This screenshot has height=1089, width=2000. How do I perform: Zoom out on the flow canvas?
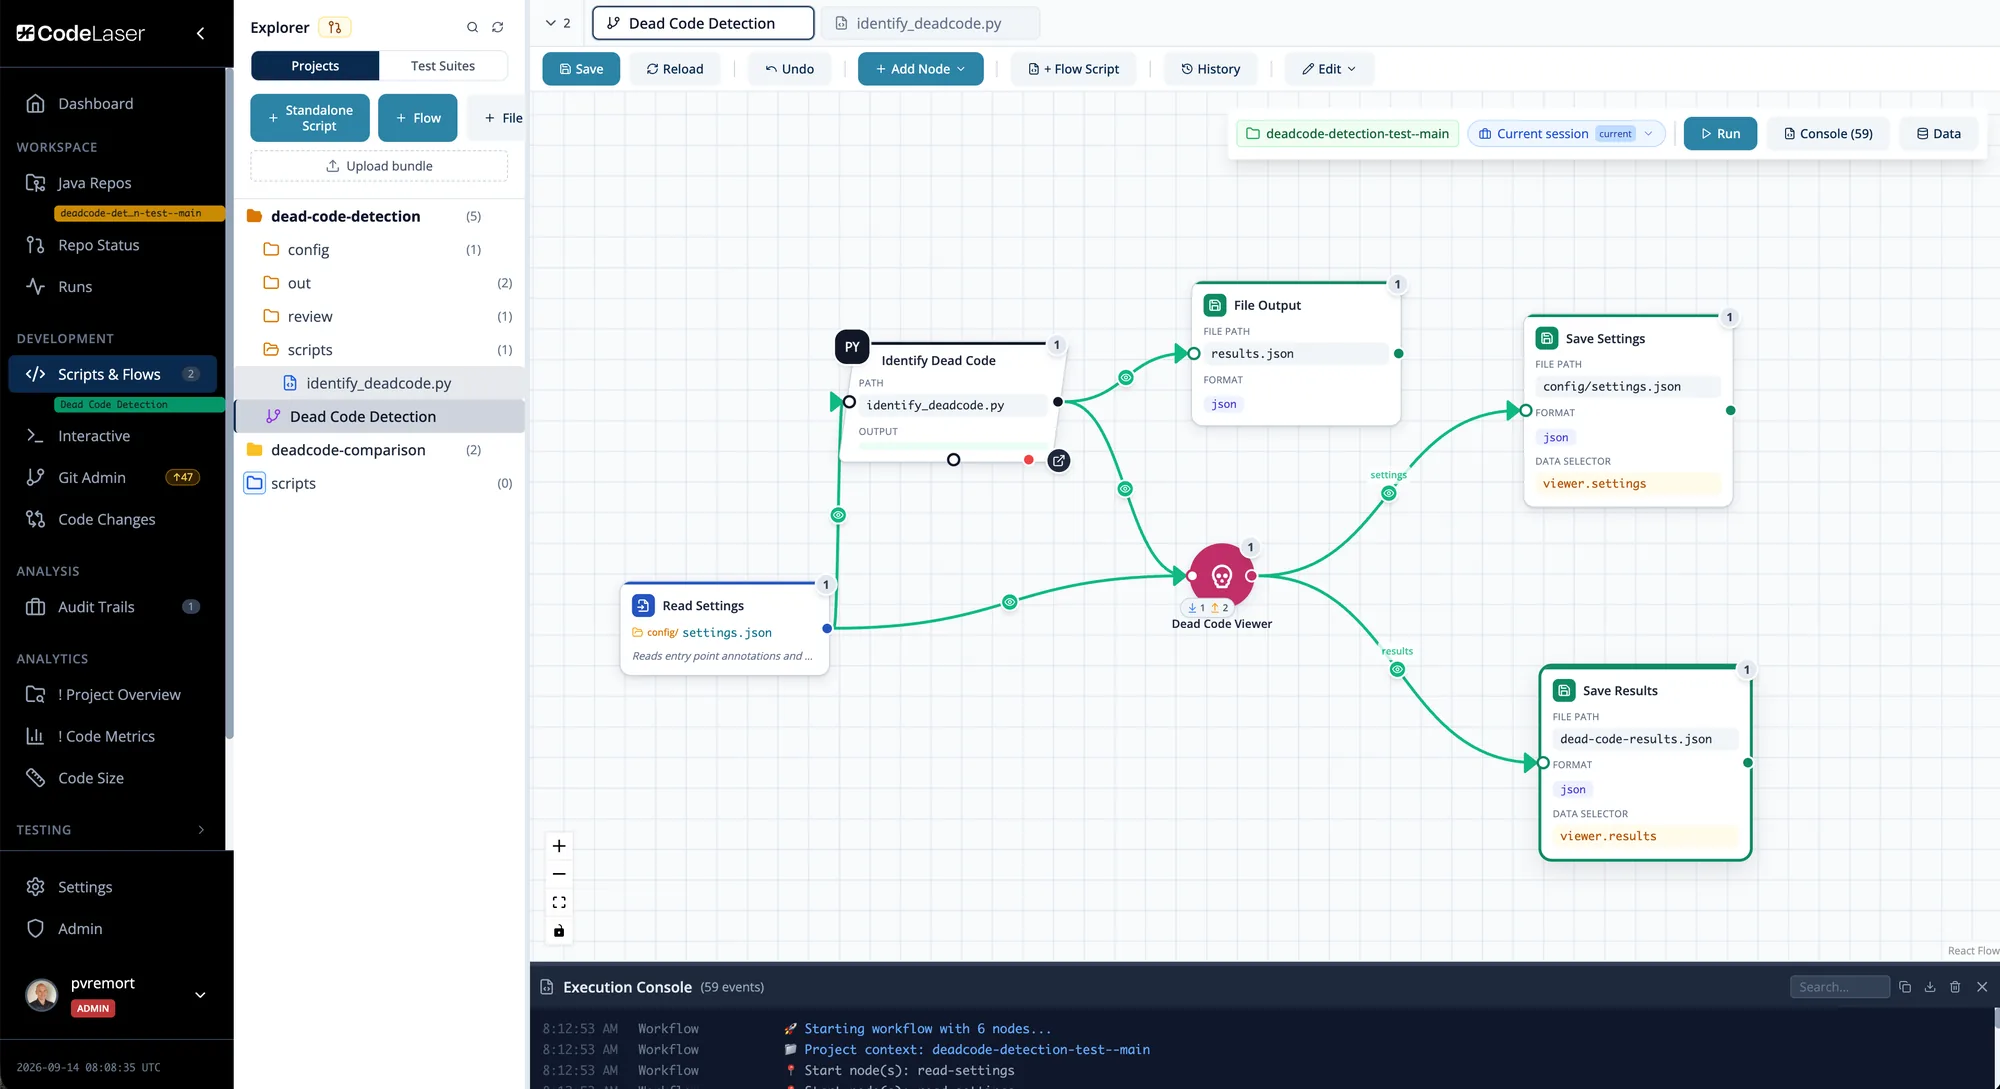pos(559,874)
